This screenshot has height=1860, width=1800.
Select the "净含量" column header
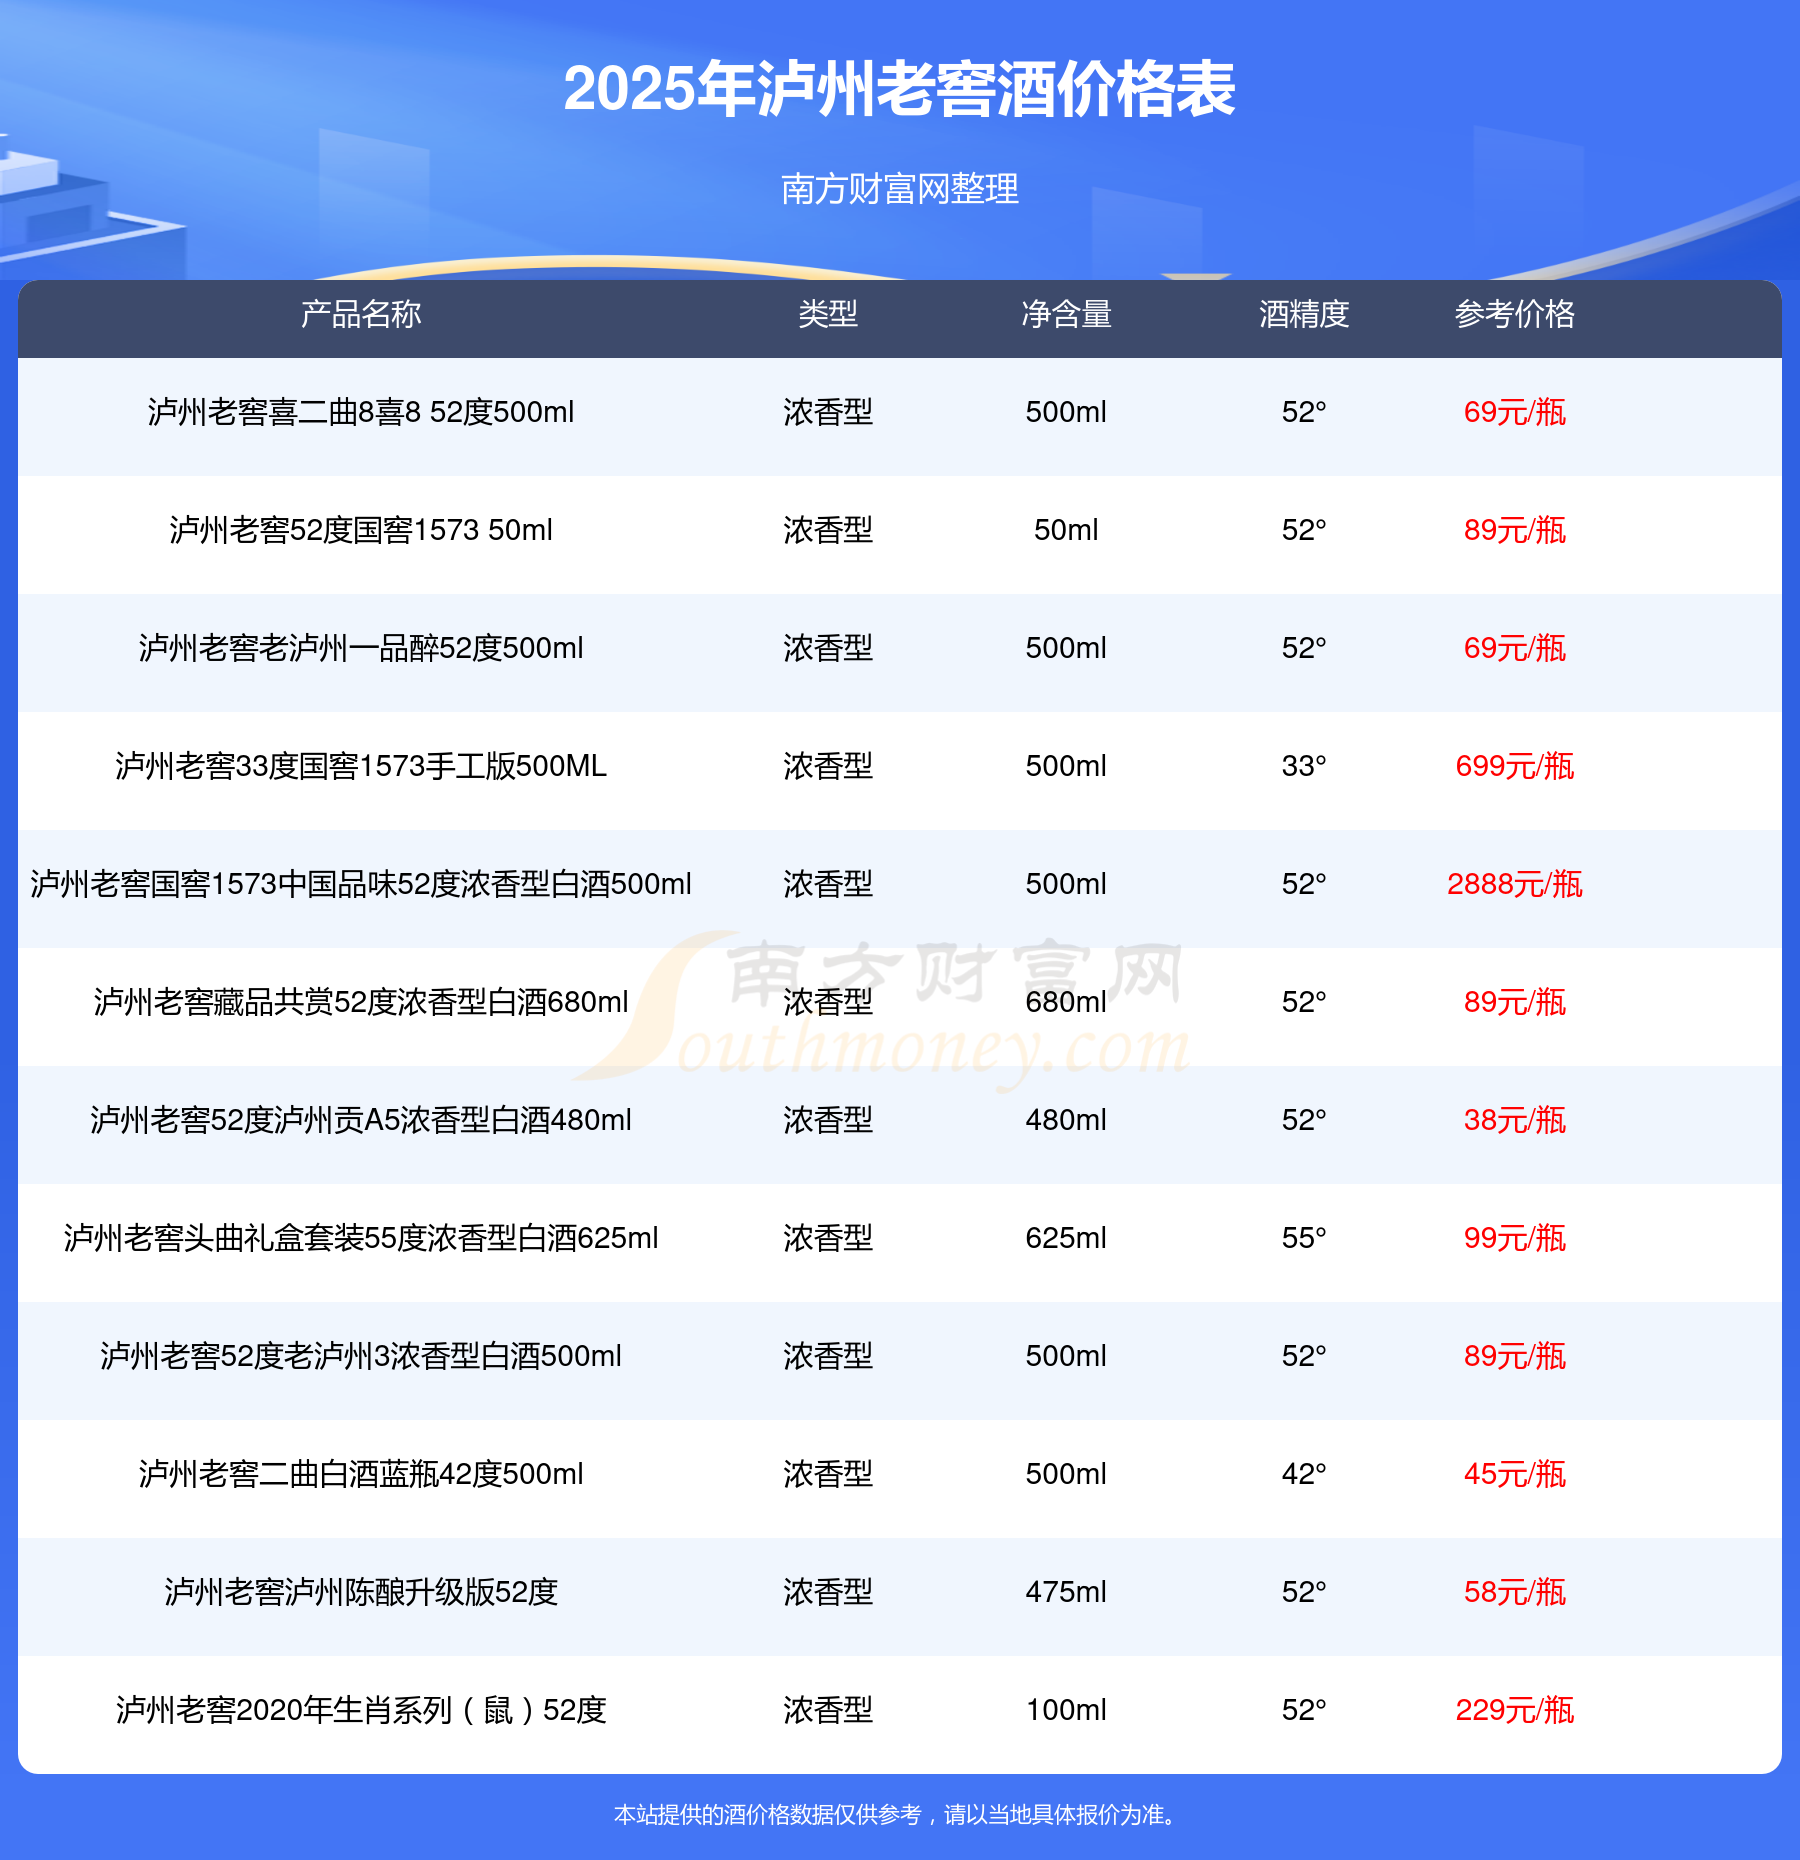coord(1066,314)
